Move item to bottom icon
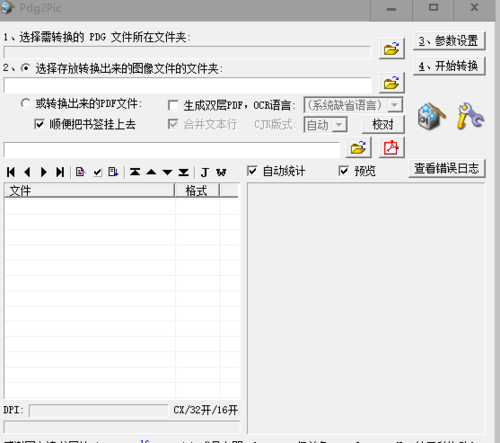Image resolution: width=500 pixels, height=443 pixels. (184, 172)
